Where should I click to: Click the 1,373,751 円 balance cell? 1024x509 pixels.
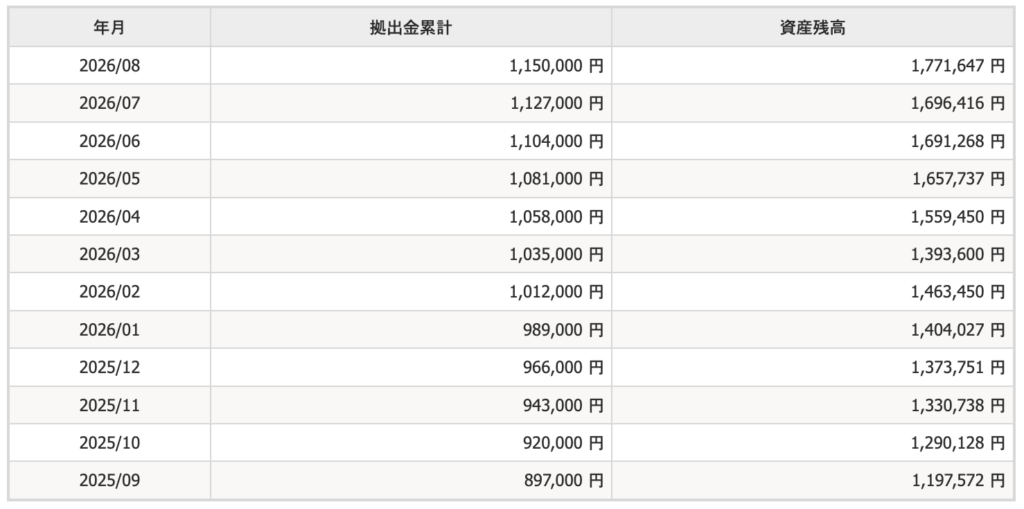(813, 367)
